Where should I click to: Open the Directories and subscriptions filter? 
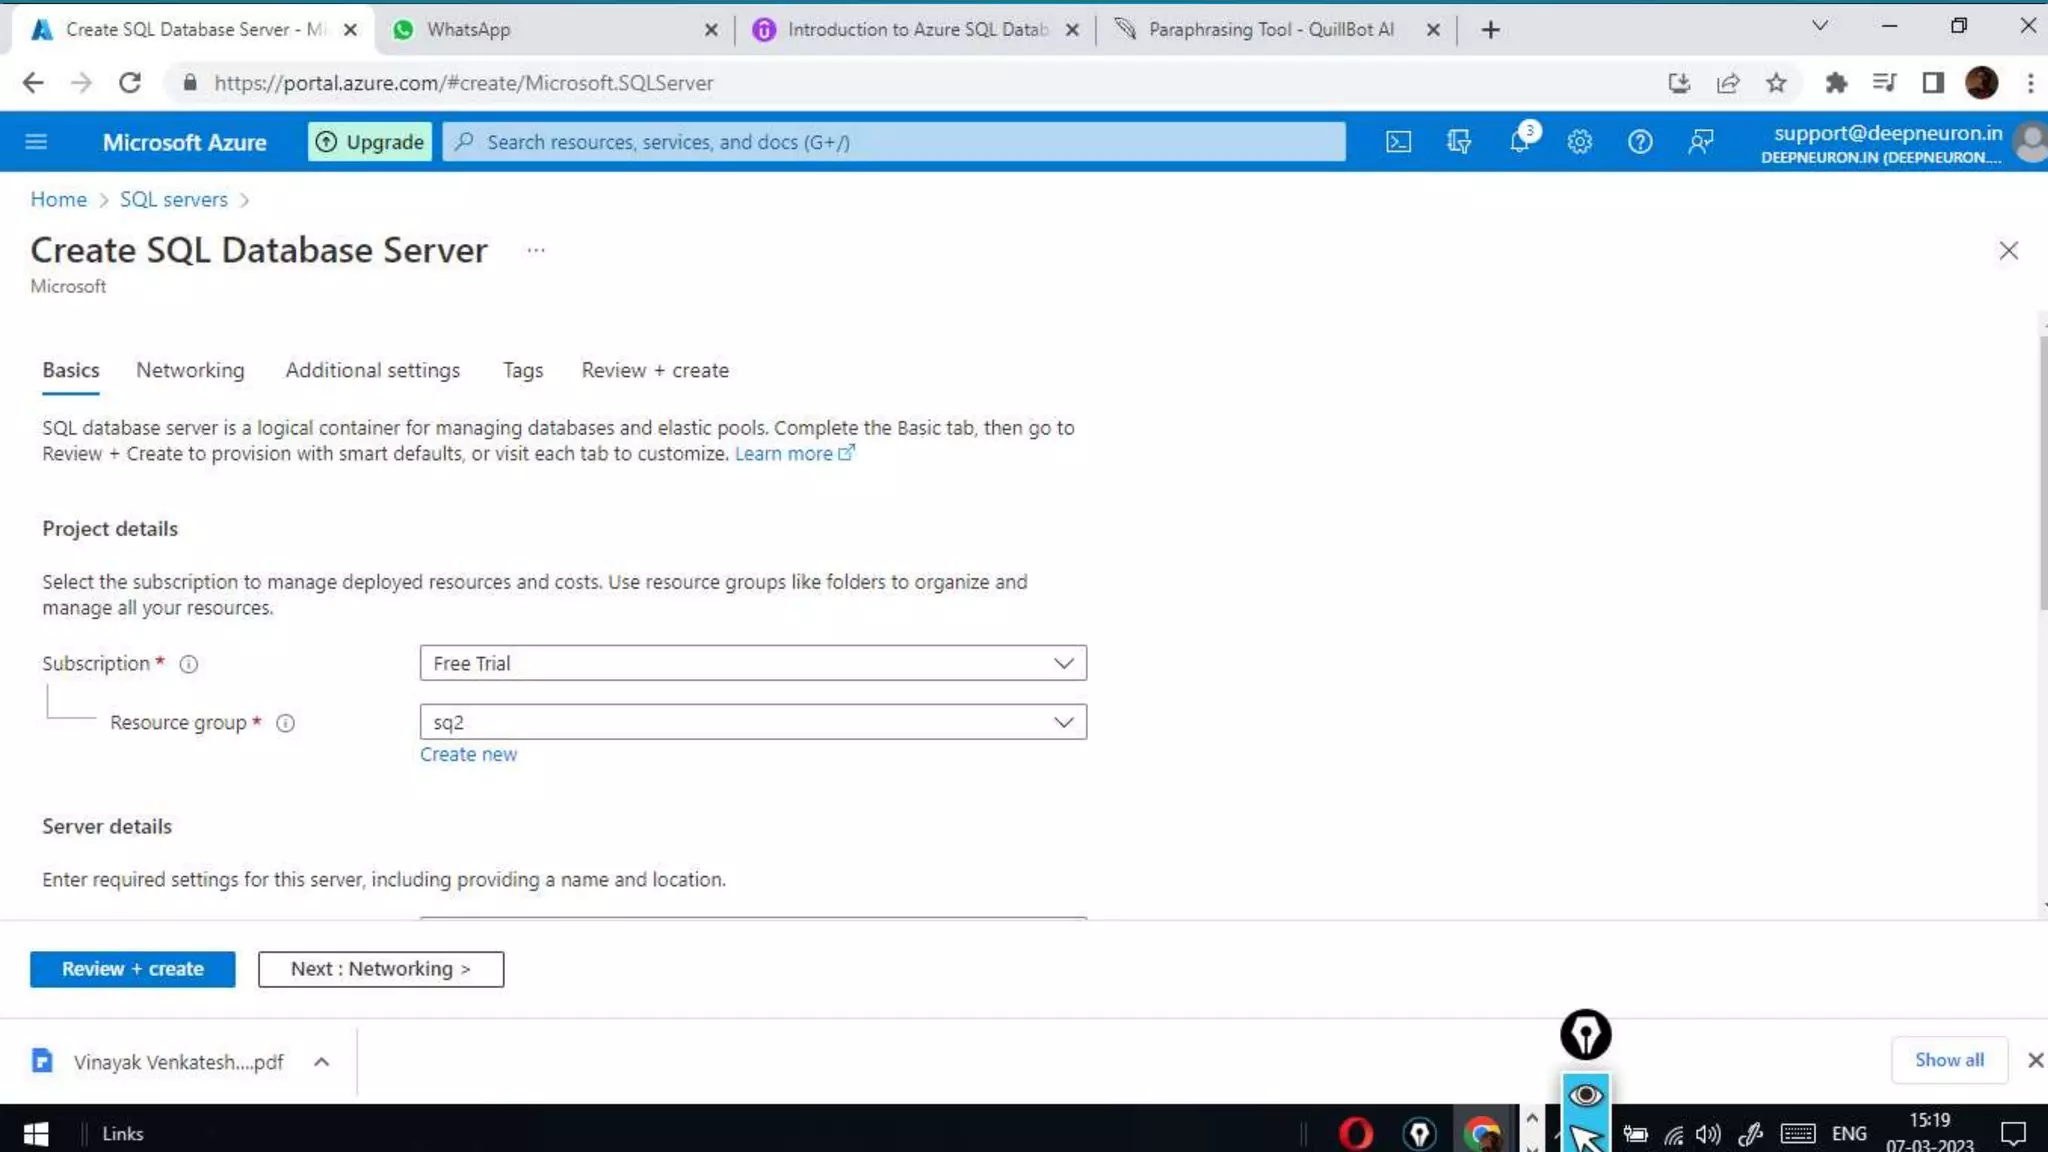(1458, 142)
